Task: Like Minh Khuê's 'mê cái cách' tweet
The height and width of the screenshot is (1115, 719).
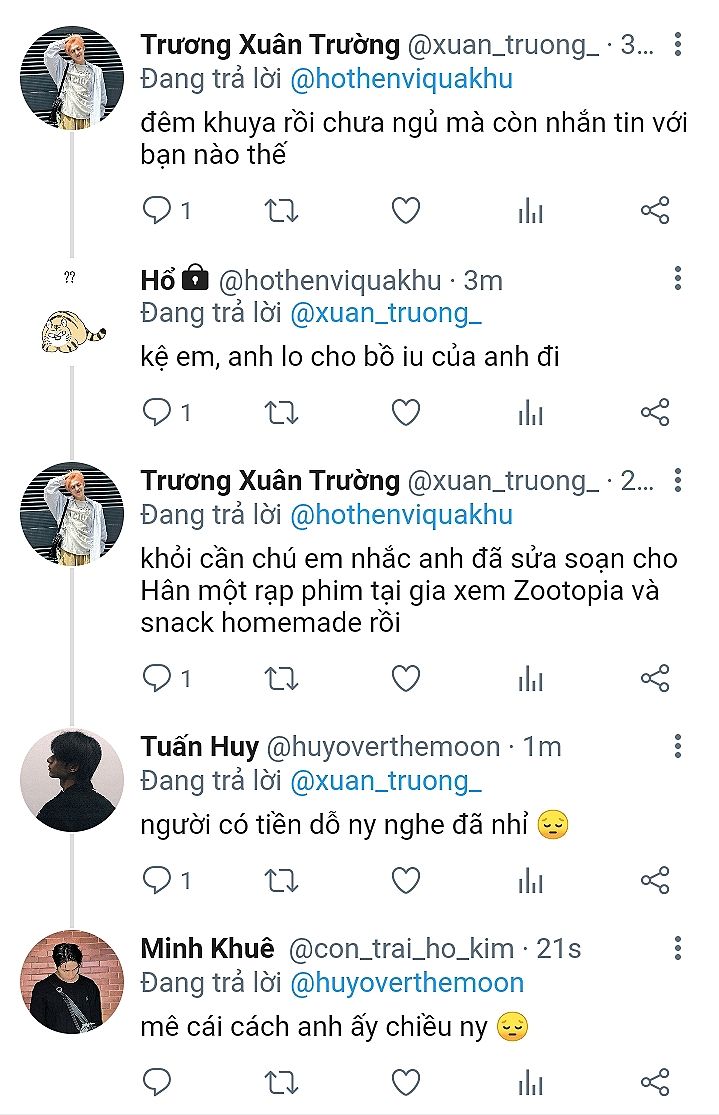Action: pos(405,1081)
